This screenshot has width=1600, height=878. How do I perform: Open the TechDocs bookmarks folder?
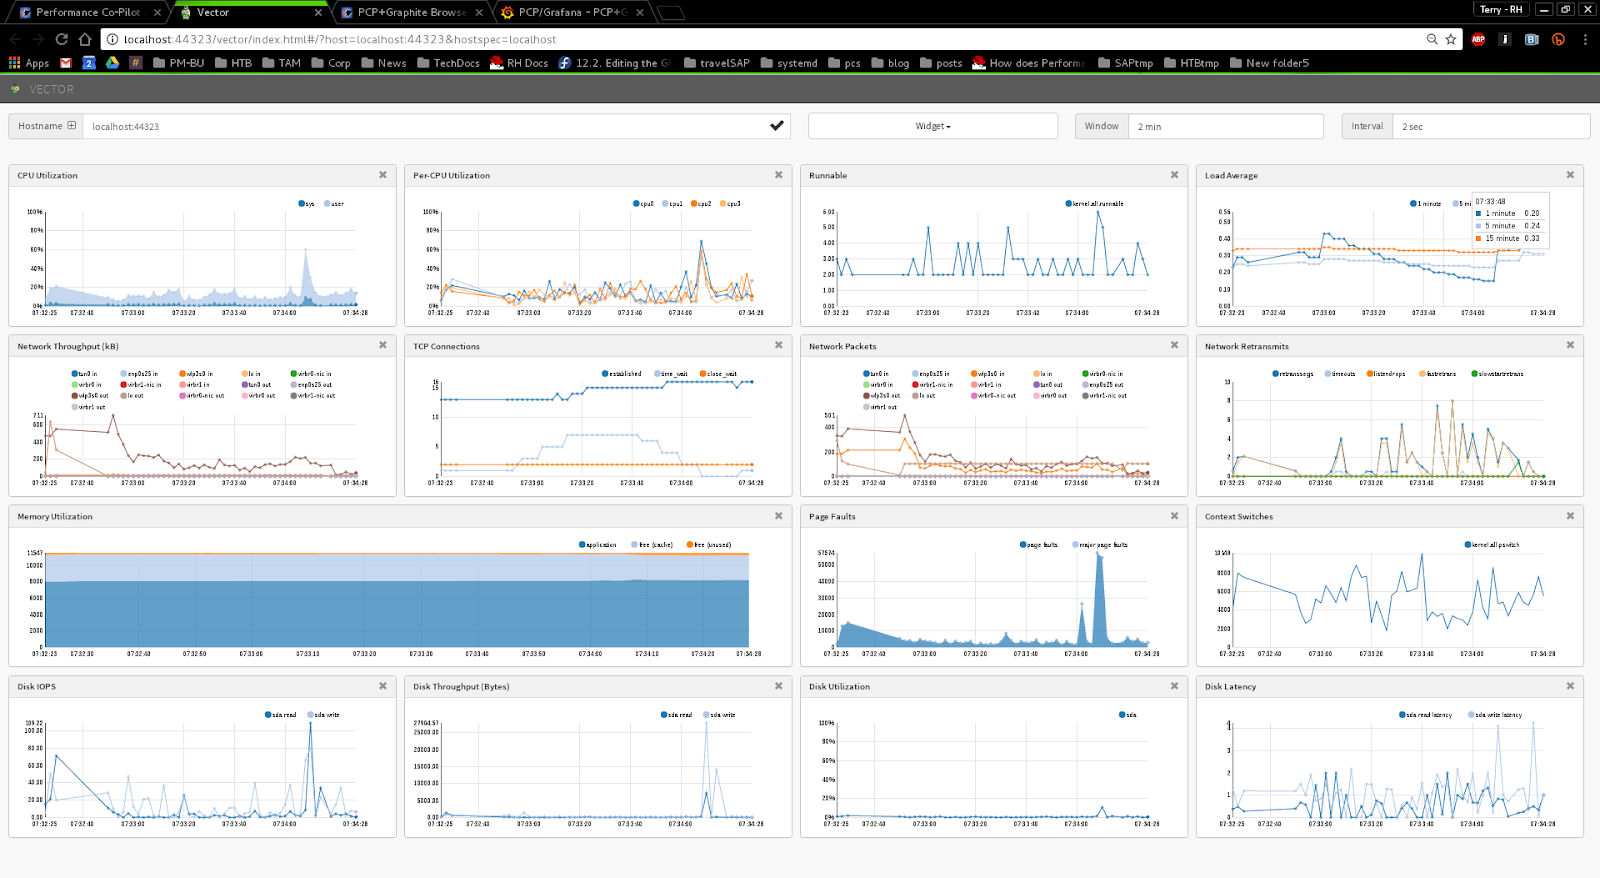click(449, 63)
